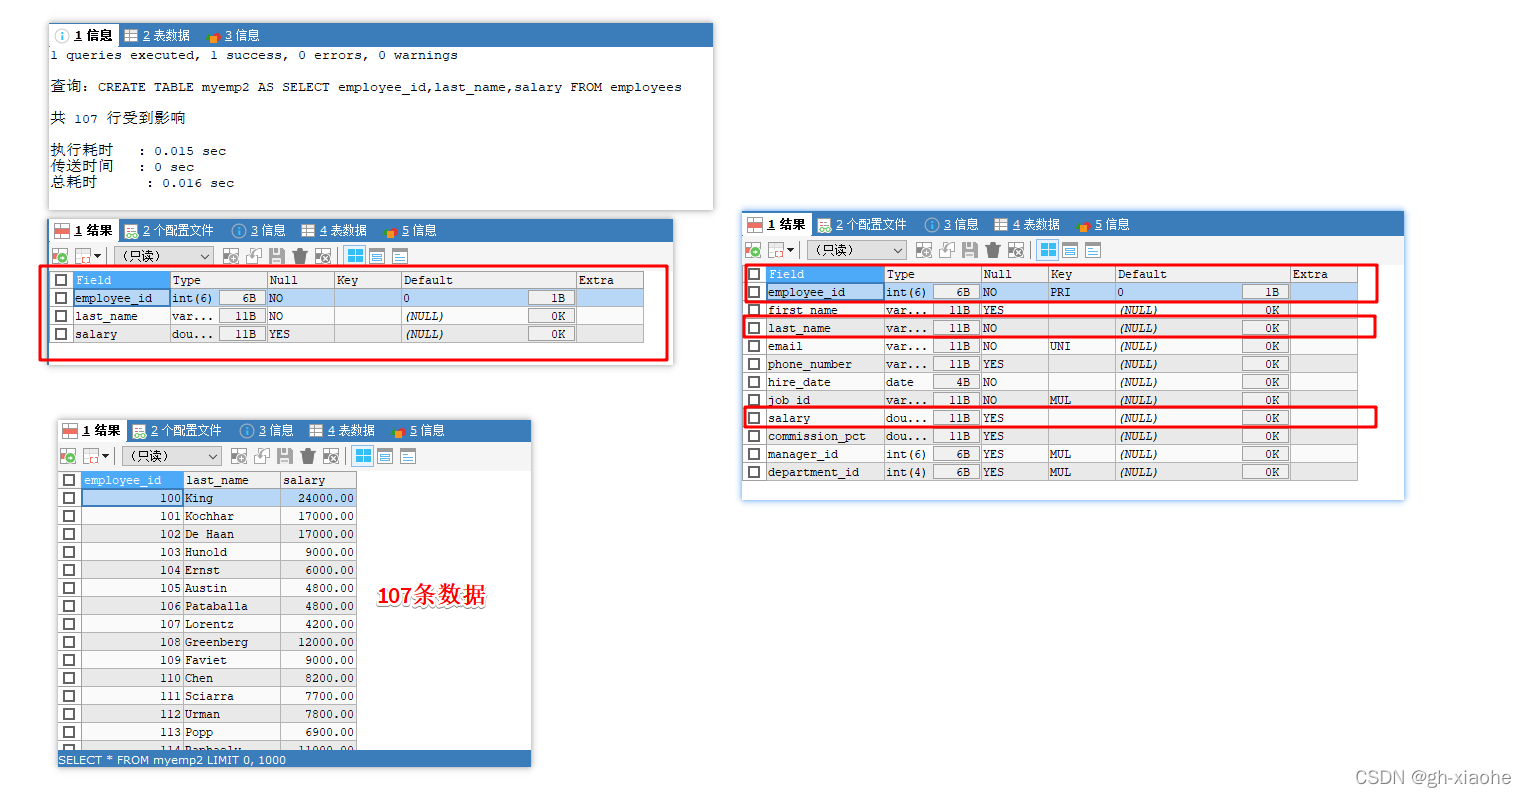Insert new row in 11-field employees structure panel
The width and height of the screenshot is (1526, 797).
pos(924,250)
